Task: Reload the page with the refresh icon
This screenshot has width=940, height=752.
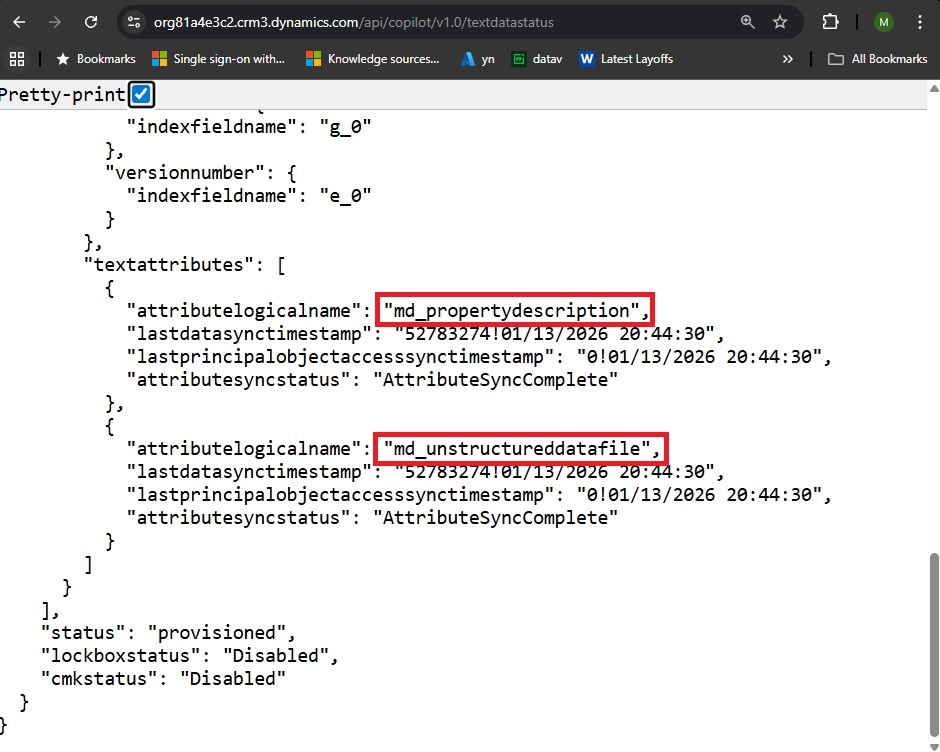Action: [91, 22]
